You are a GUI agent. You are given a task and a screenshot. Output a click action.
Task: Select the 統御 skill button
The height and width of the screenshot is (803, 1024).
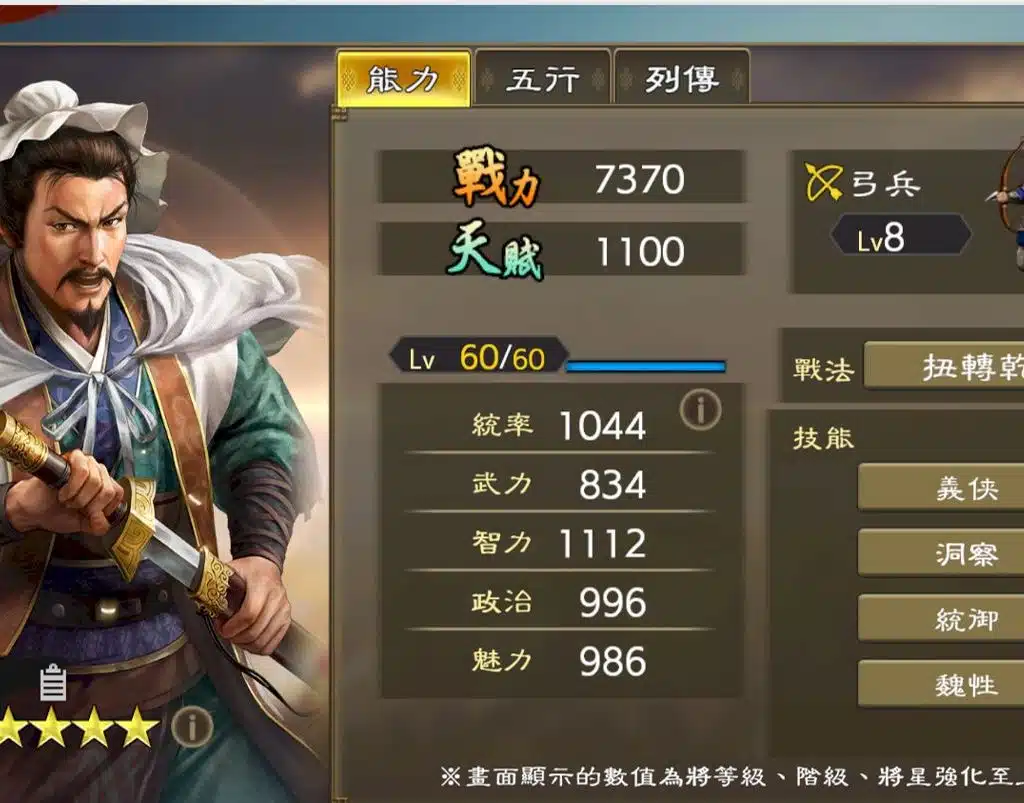(941, 618)
